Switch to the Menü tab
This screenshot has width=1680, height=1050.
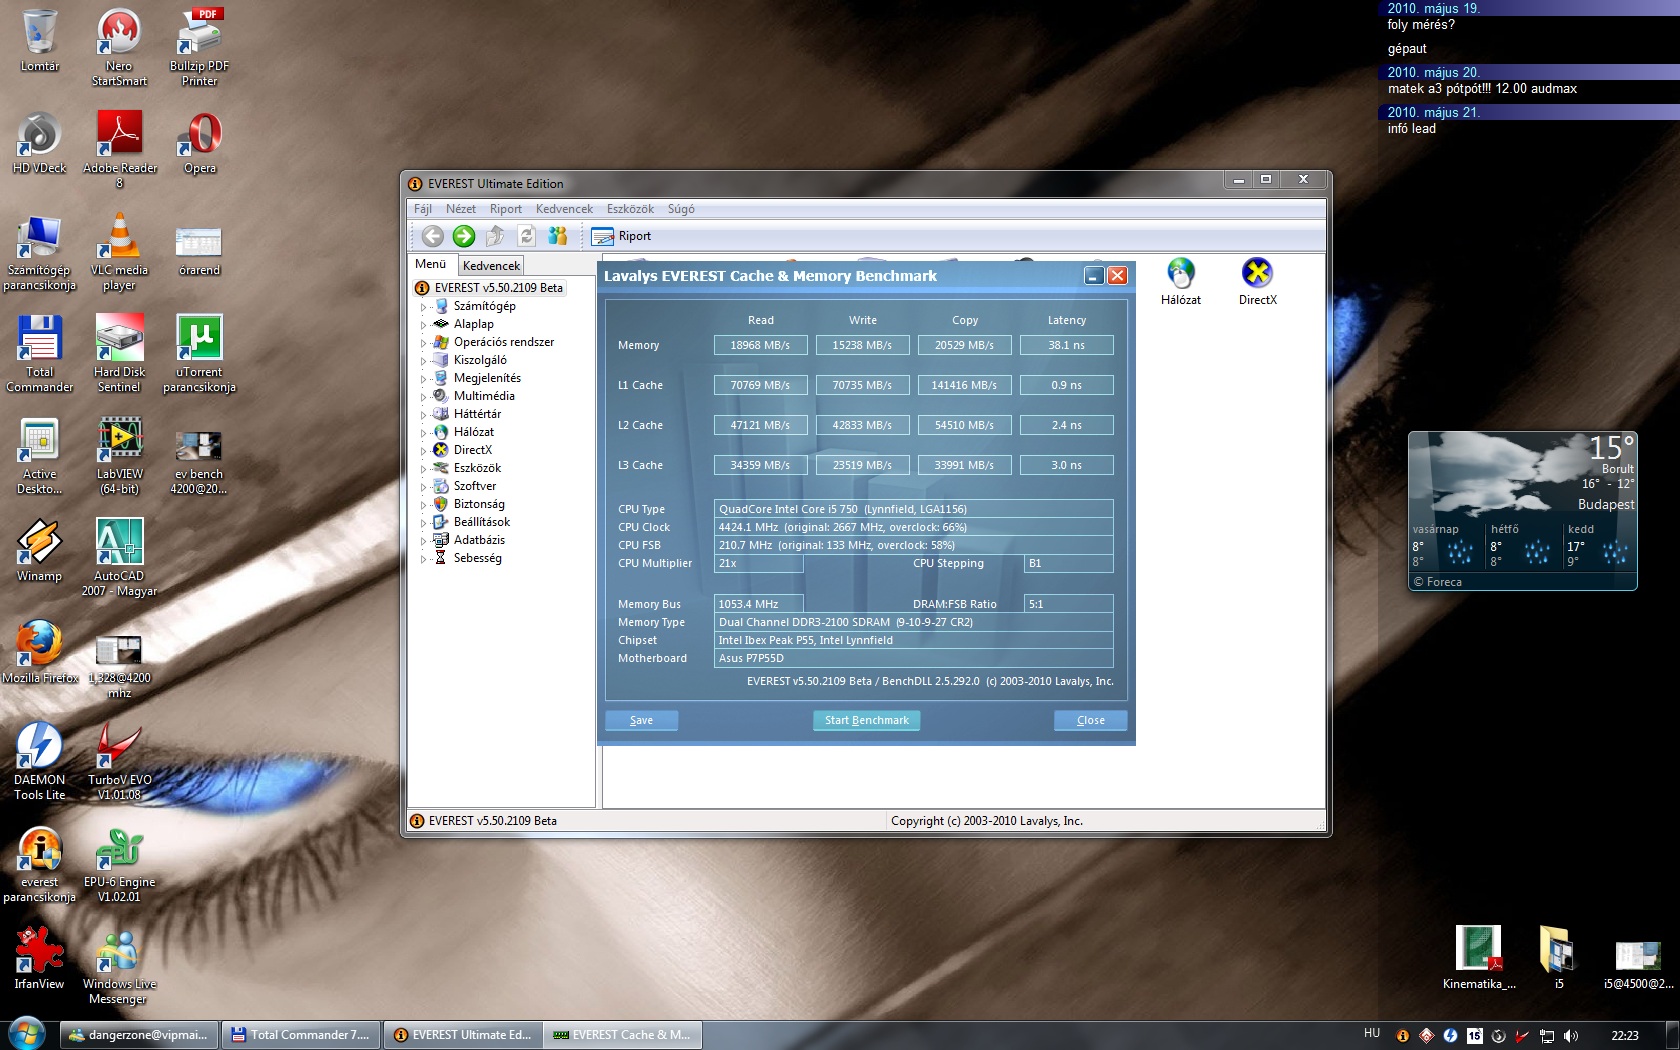[x=431, y=264]
